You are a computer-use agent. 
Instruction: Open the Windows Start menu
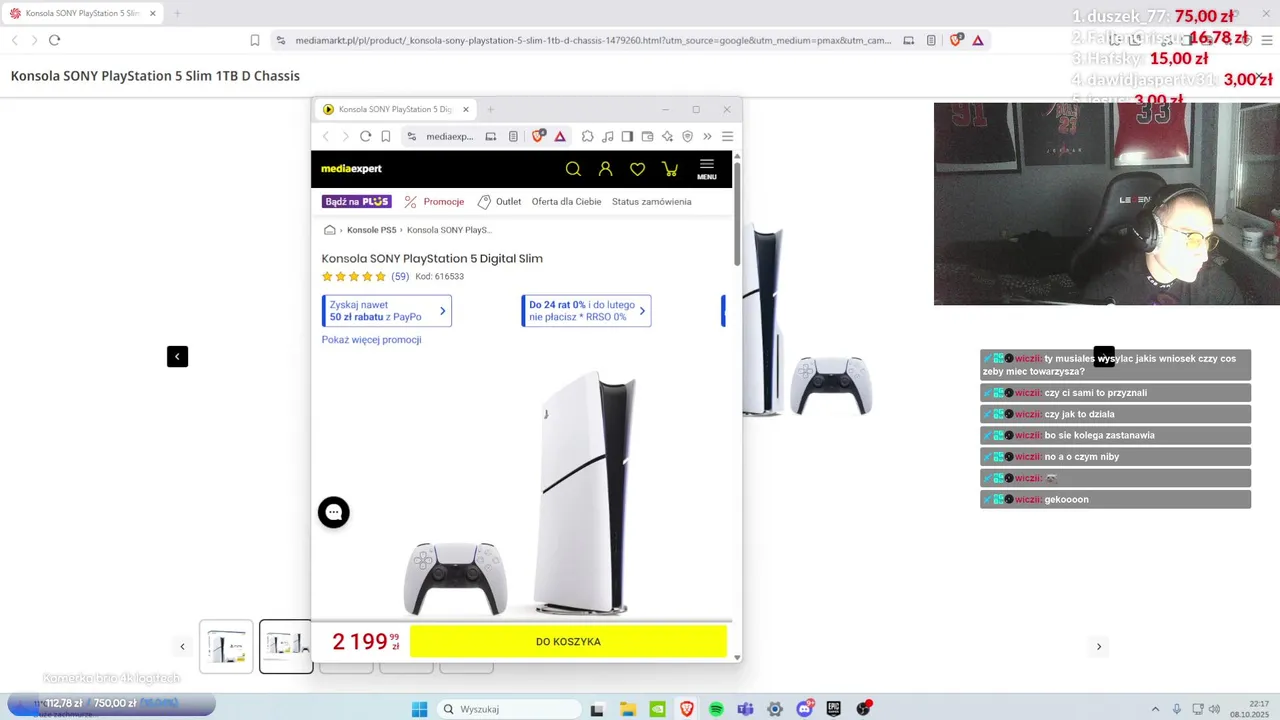420,709
